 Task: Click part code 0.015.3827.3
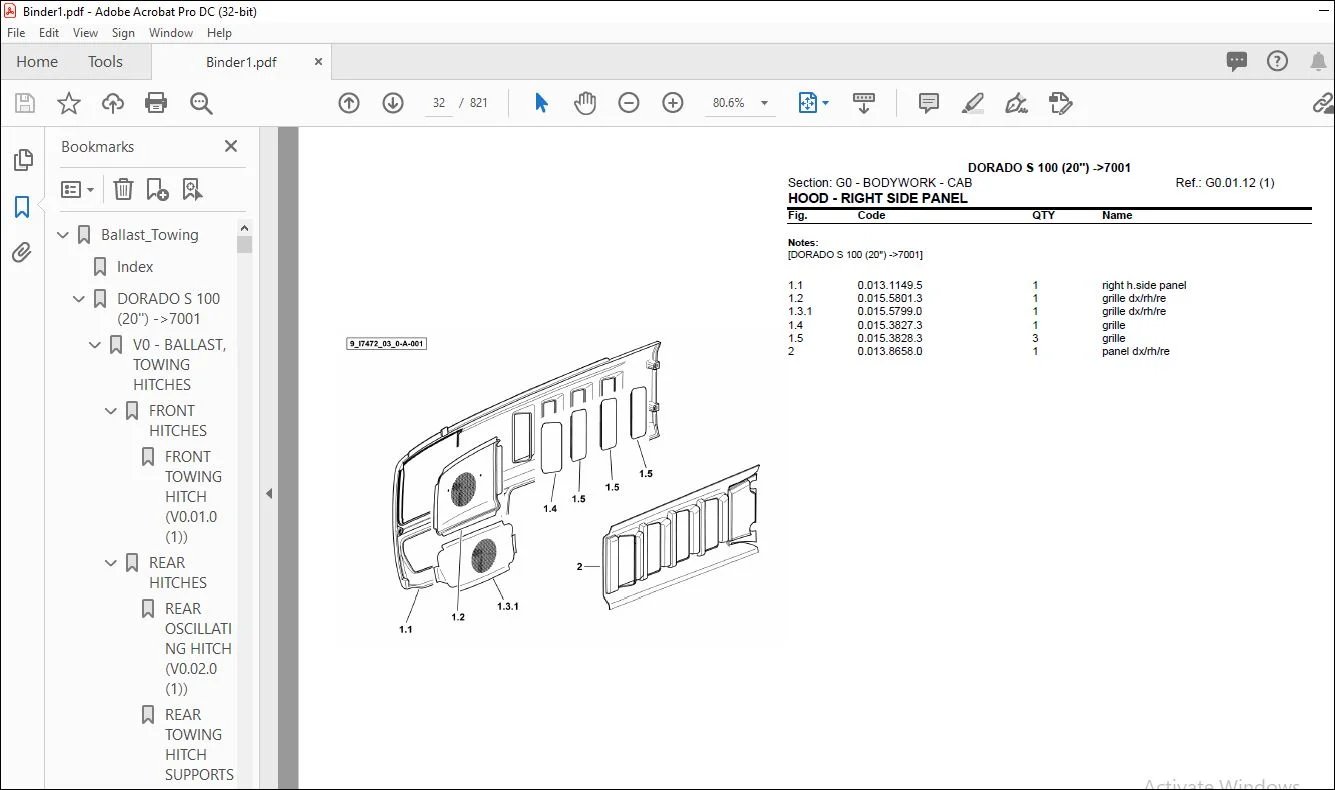[890, 325]
